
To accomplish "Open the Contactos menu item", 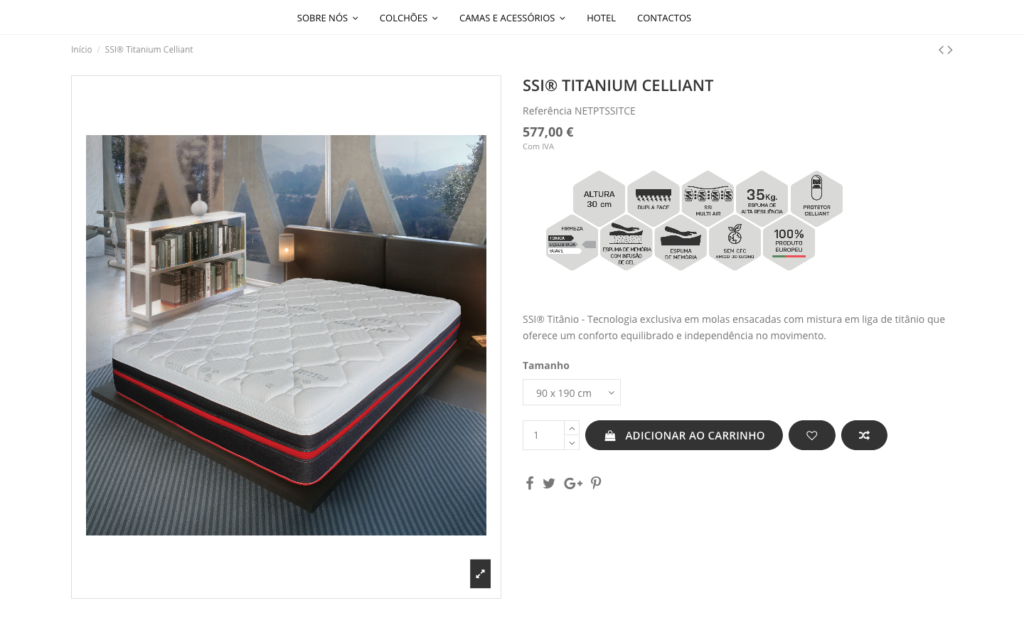I will coord(664,18).
